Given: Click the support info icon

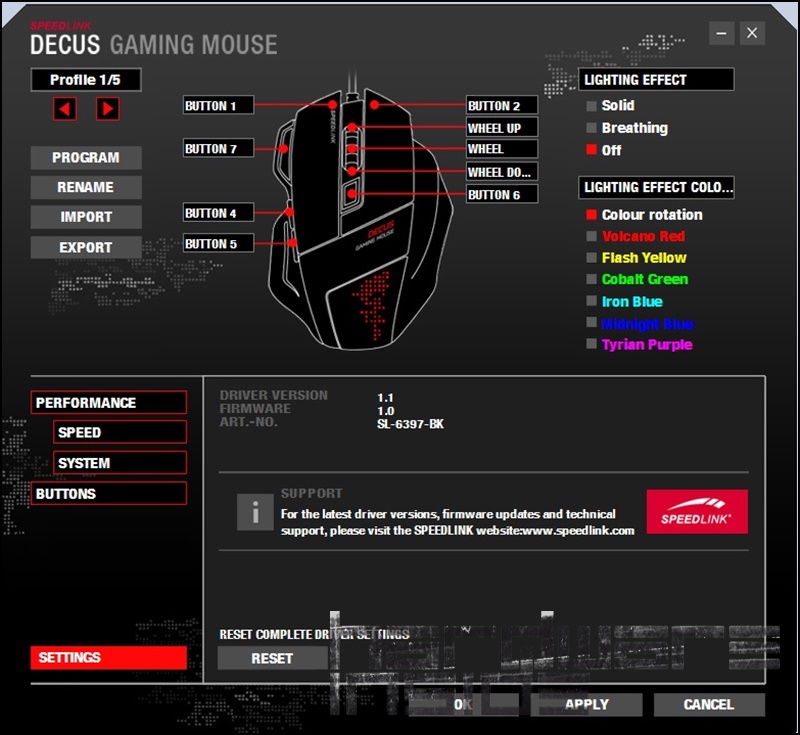Looking at the screenshot, I should click(x=255, y=512).
